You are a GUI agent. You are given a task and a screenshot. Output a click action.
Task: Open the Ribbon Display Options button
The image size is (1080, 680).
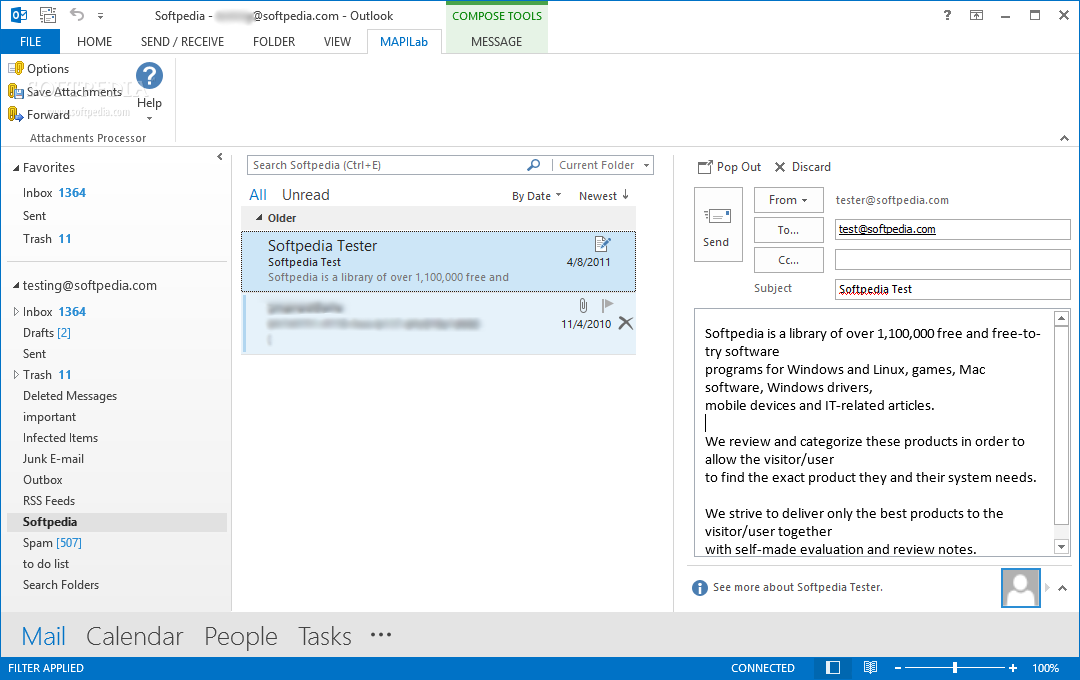(x=977, y=15)
